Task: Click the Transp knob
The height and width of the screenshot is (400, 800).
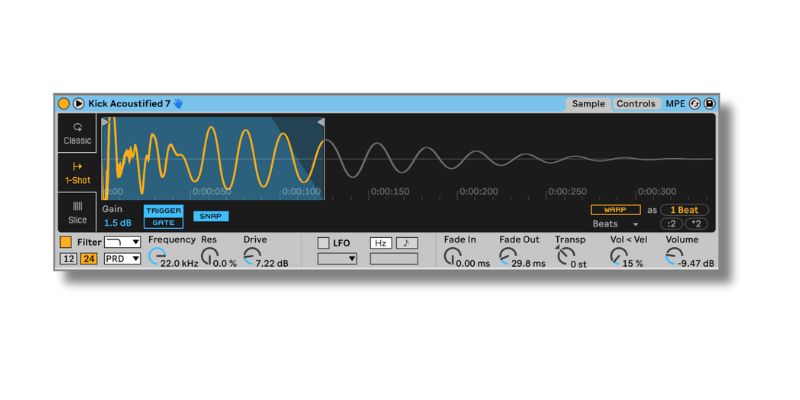Action: click(x=566, y=257)
